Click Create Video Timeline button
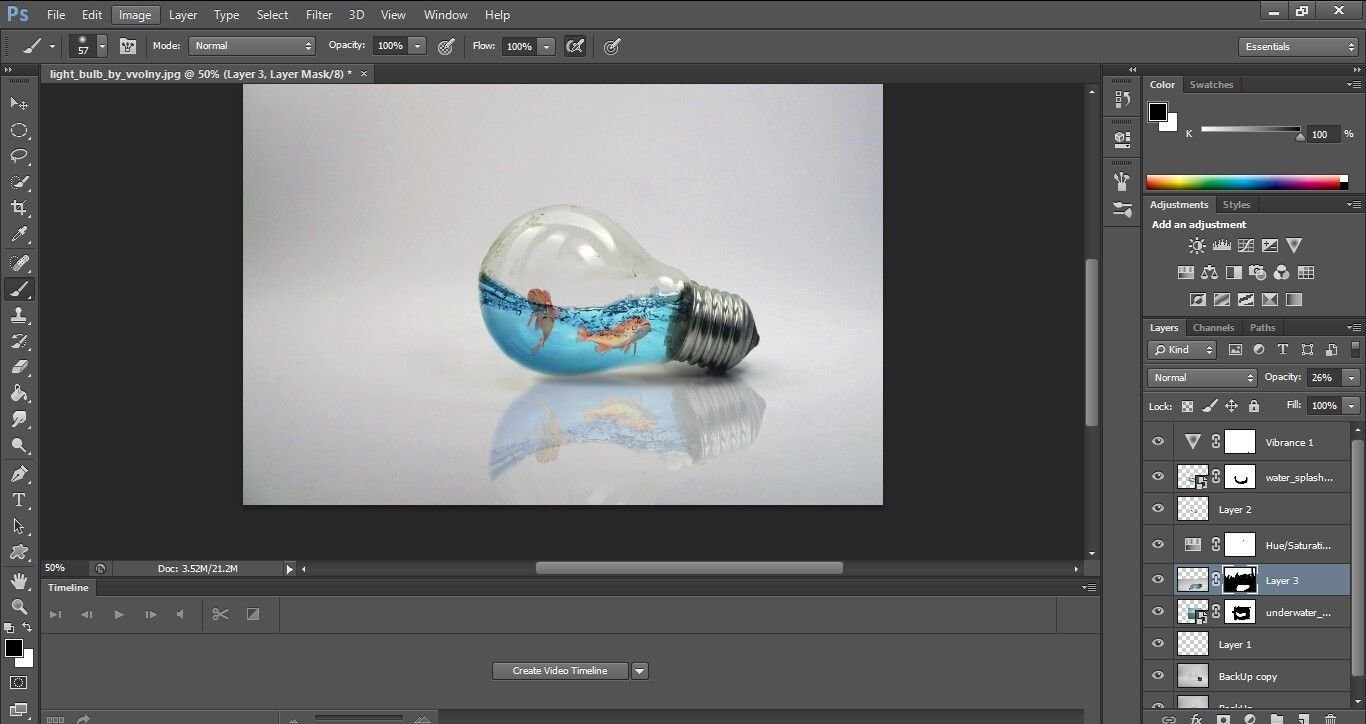 tap(560, 671)
